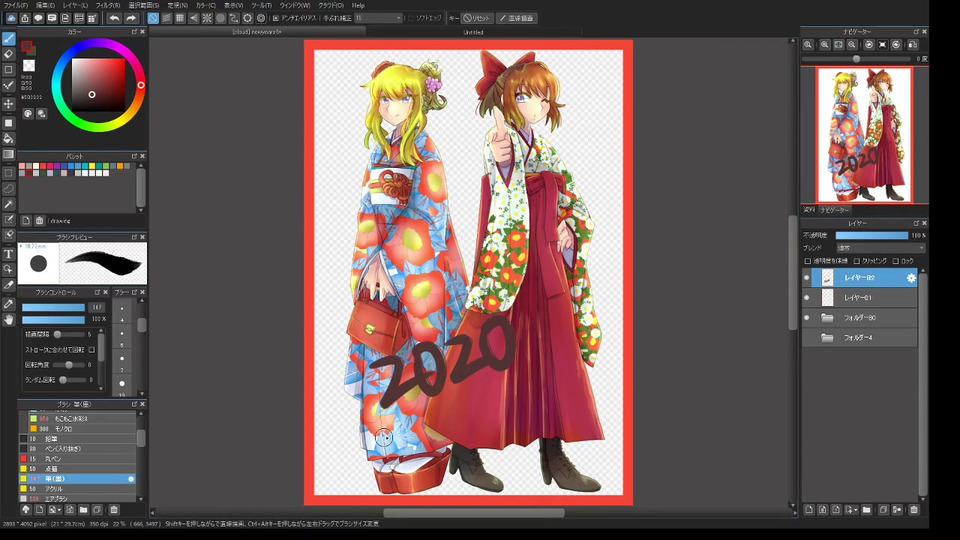The height and width of the screenshot is (540, 960).
Task: Open the Help menu
Action: pos(358,5)
